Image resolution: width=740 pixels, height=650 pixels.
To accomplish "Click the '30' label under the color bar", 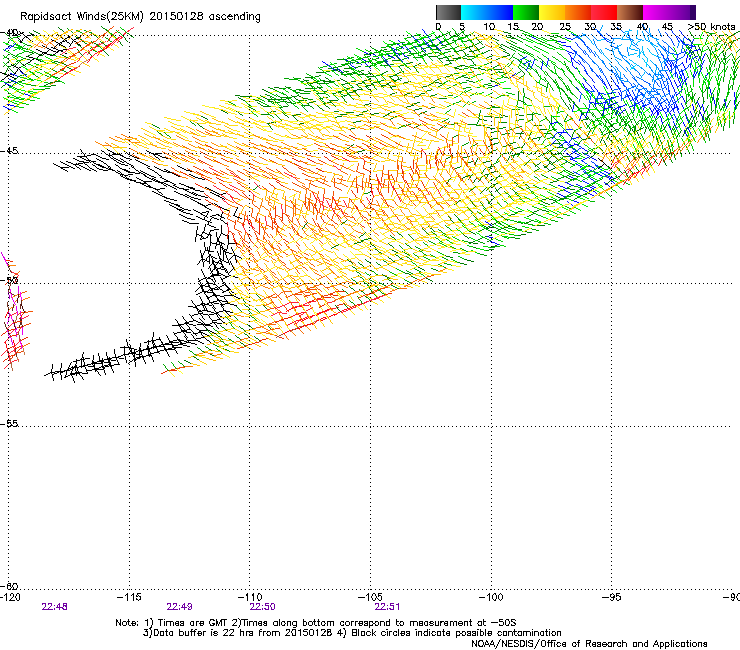I will coord(590,27).
